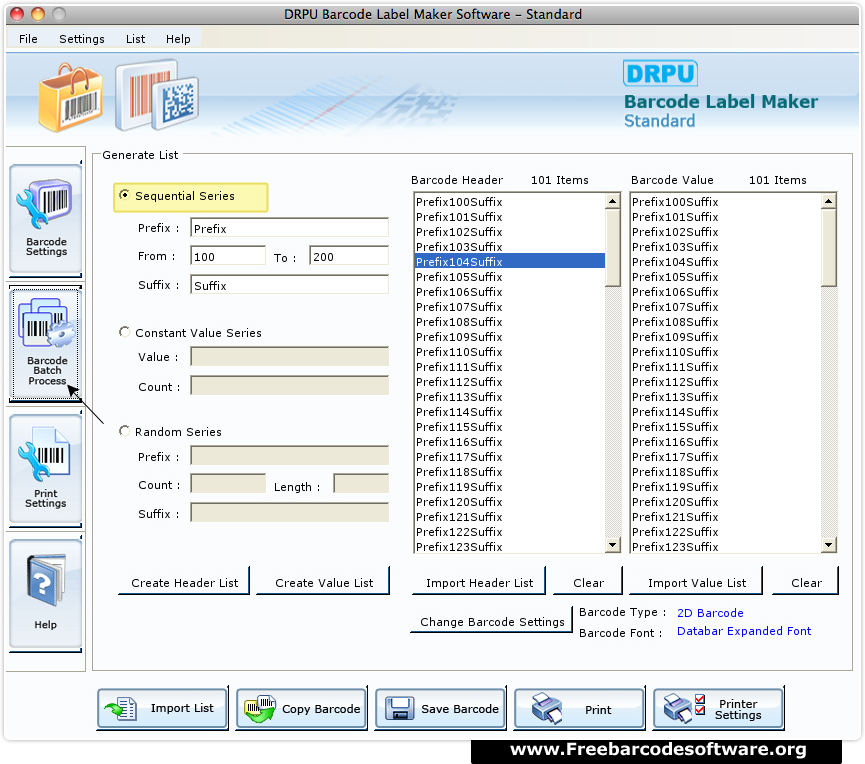Click the DRPU brand logo

pos(660,73)
